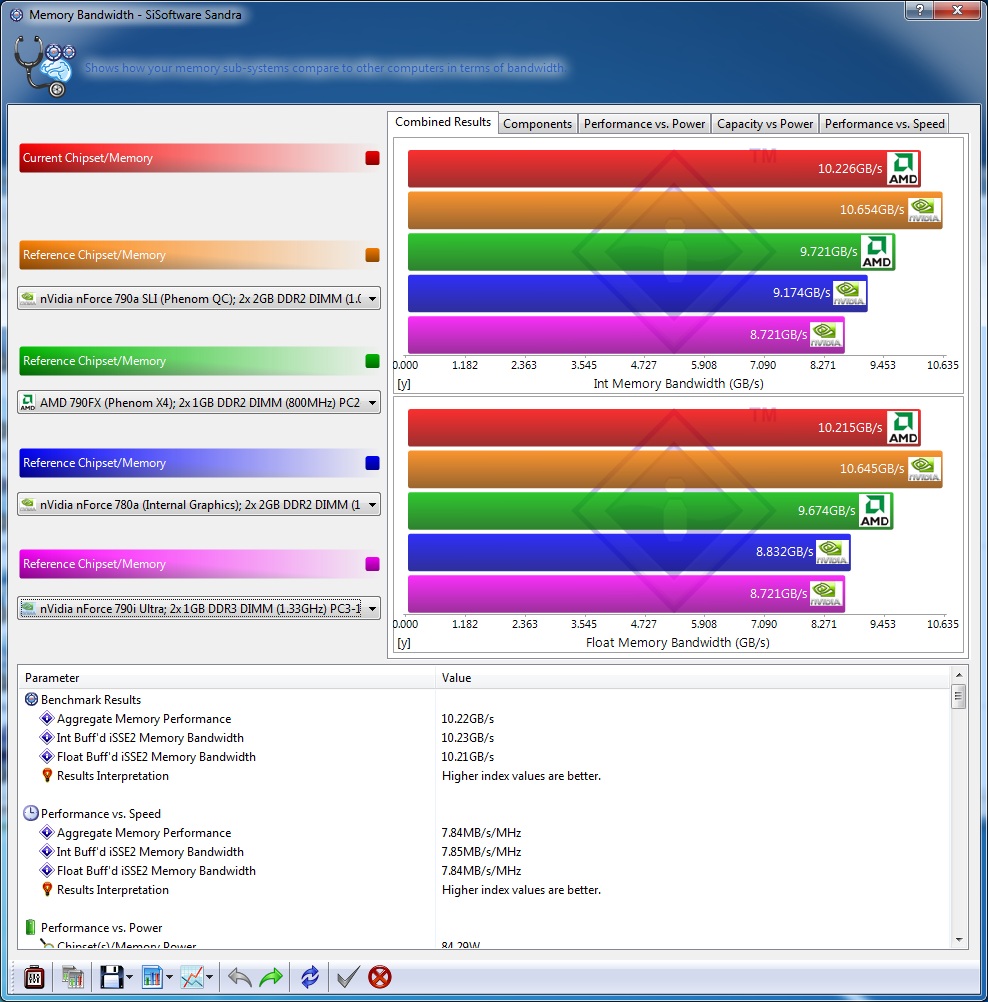Select Int Buff'd iSSE2 row showing 7.85MB/s/MHz
Viewport: 988px width, 1002px height.
click(484, 852)
